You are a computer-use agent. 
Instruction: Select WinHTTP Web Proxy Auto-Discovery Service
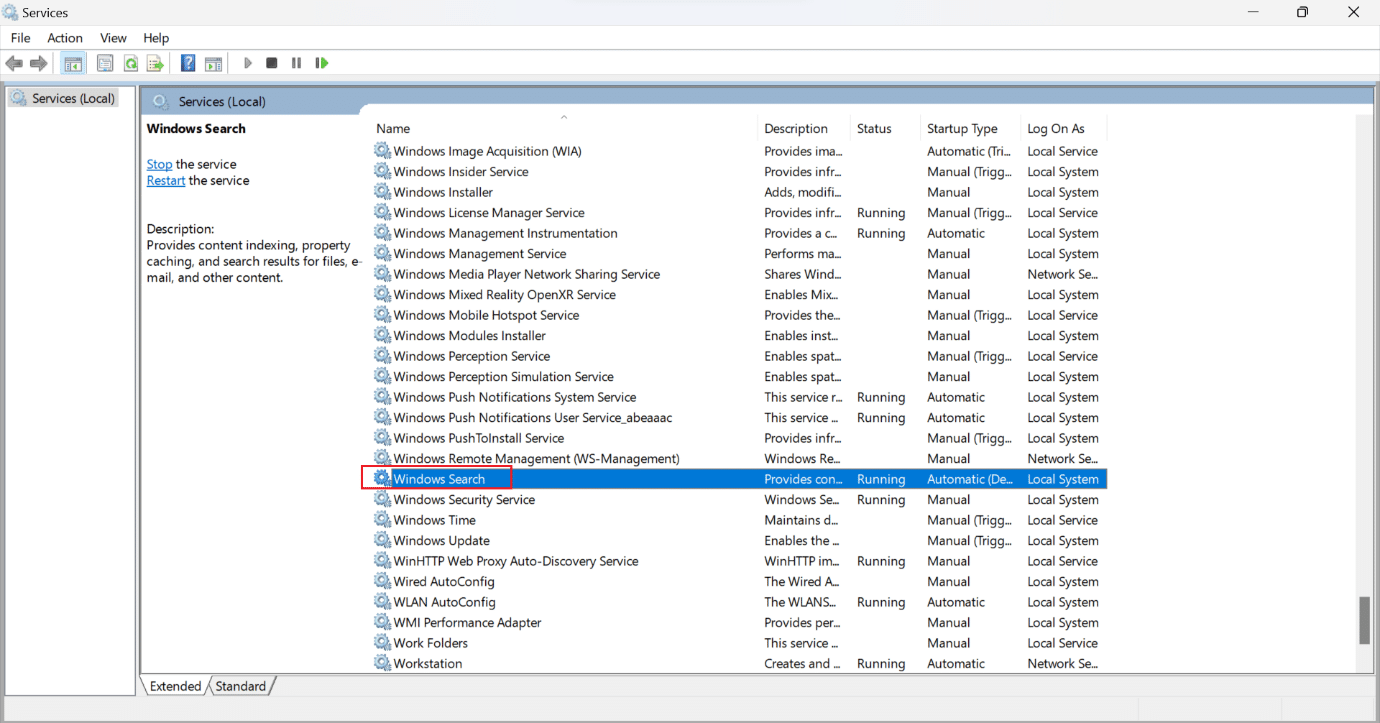[739, 561]
